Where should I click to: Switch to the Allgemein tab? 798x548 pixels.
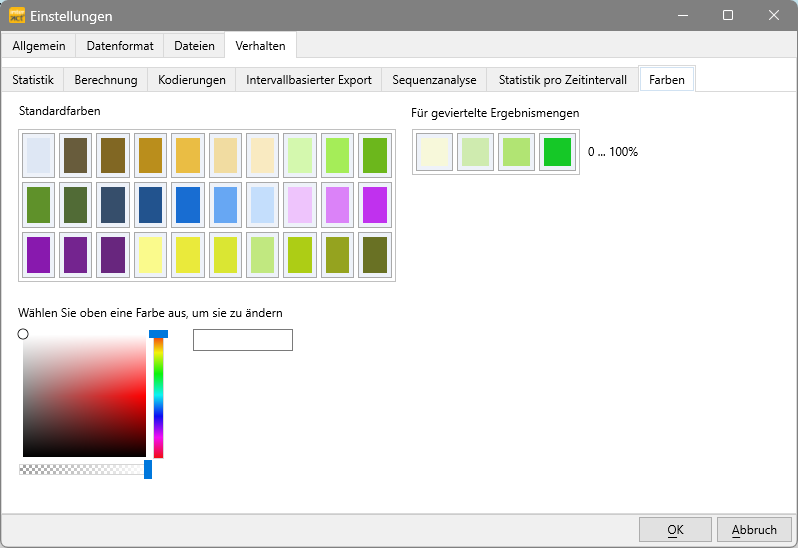click(x=39, y=46)
